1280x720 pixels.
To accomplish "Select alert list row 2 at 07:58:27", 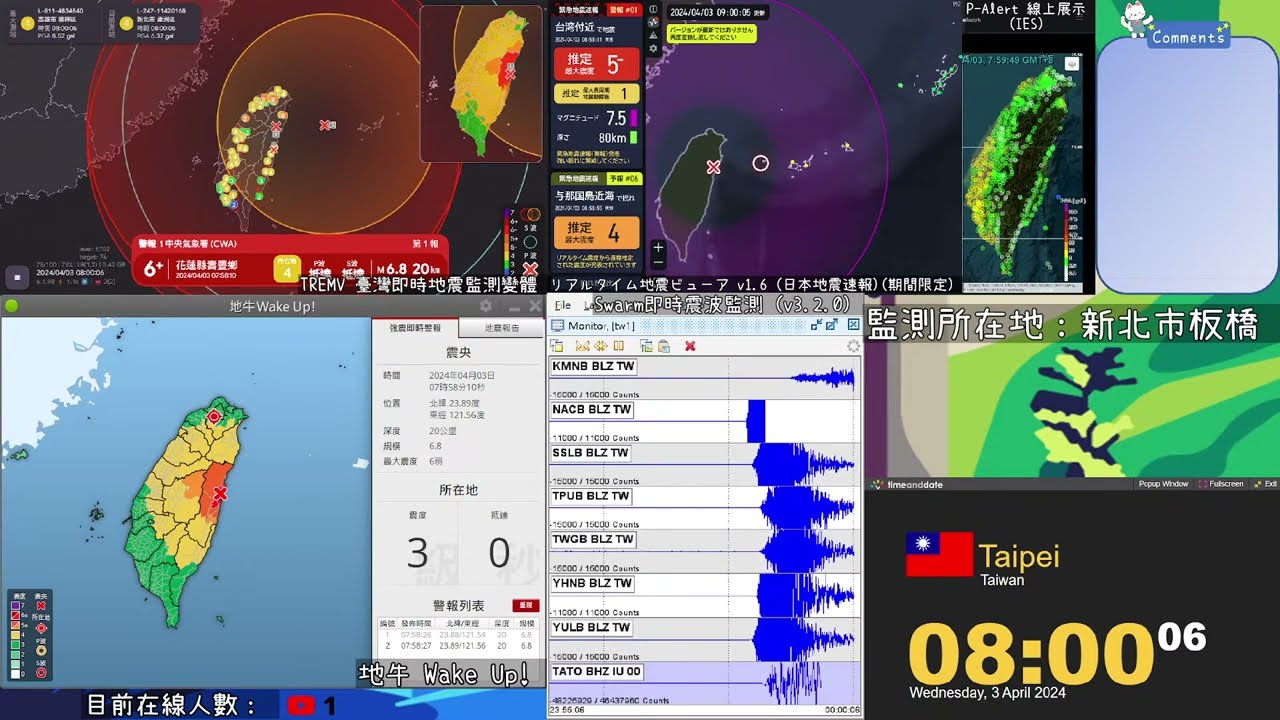I will pos(460,646).
